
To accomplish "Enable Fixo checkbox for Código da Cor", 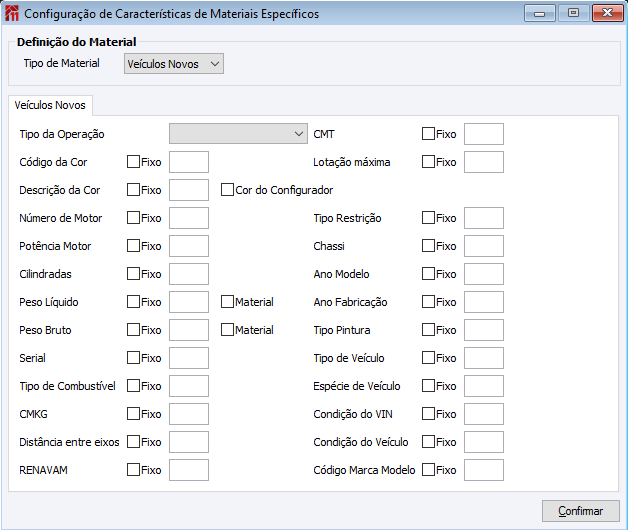I will (134, 162).
